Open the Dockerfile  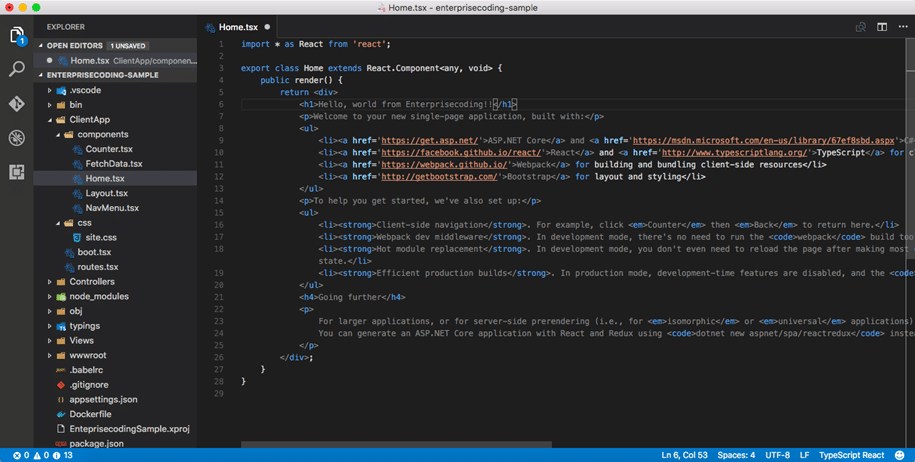click(x=90, y=414)
